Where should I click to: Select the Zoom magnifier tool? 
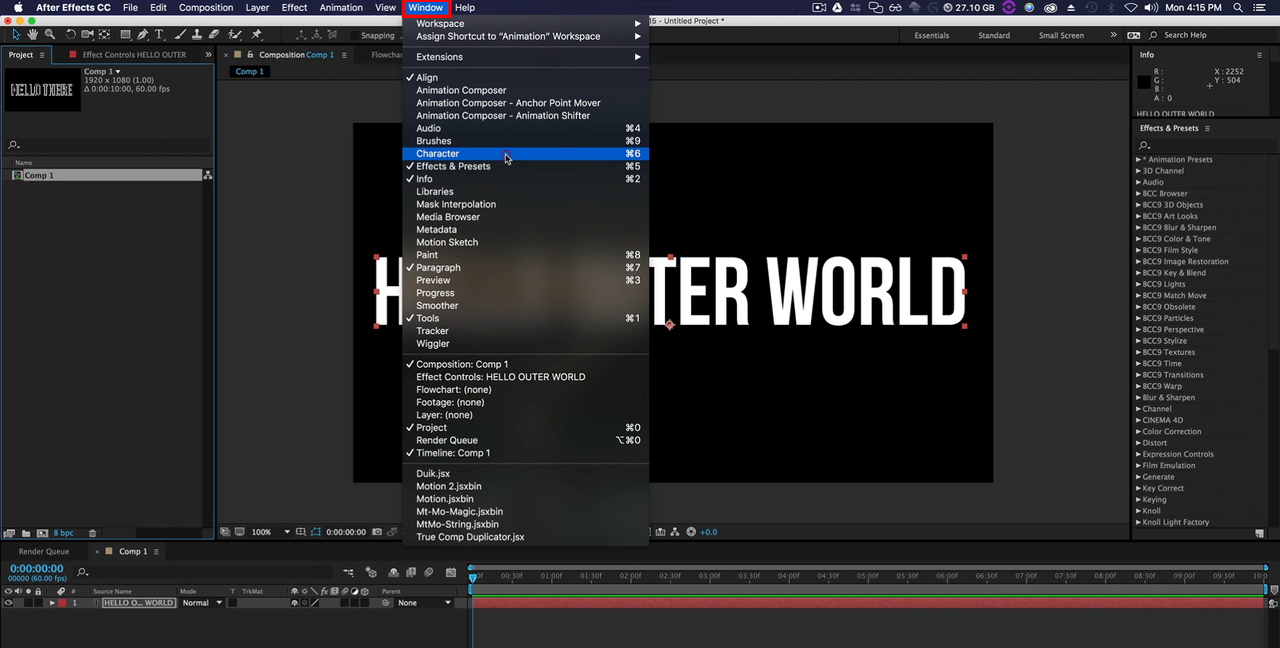50,35
